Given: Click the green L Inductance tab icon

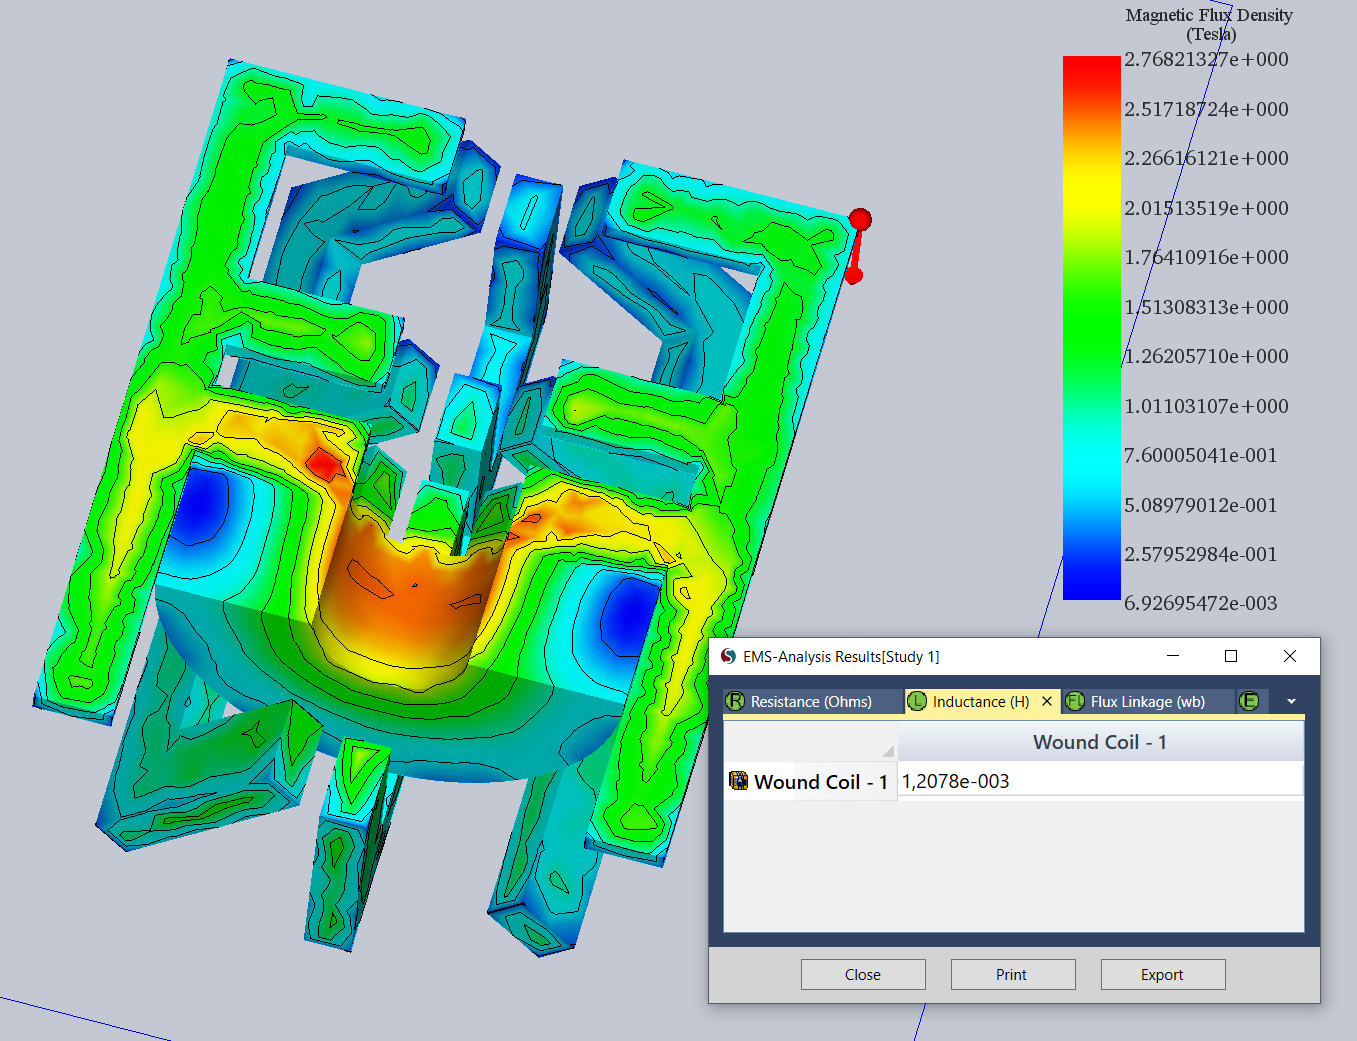Looking at the screenshot, I should (x=917, y=702).
